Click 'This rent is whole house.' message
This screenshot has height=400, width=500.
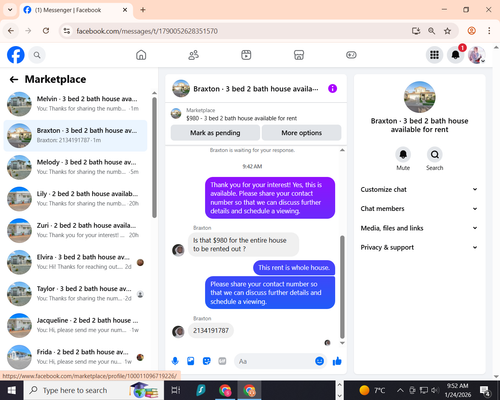(294, 268)
